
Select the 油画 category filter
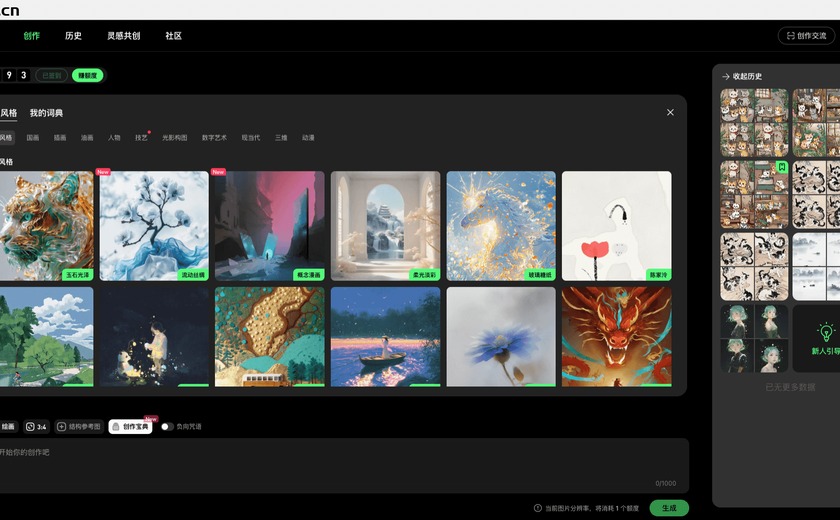87,138
